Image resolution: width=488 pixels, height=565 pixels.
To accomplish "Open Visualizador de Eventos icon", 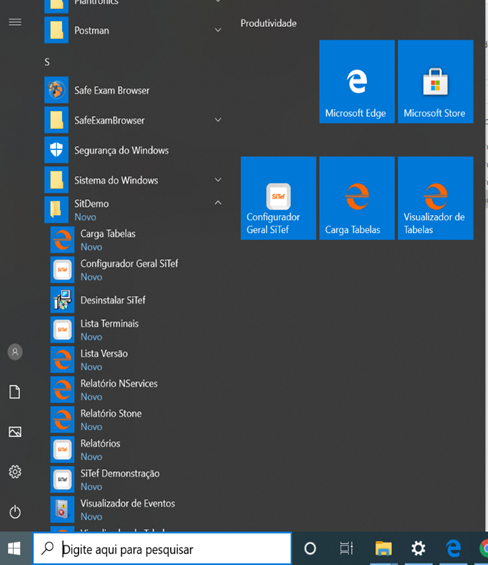I will [62, 510].
